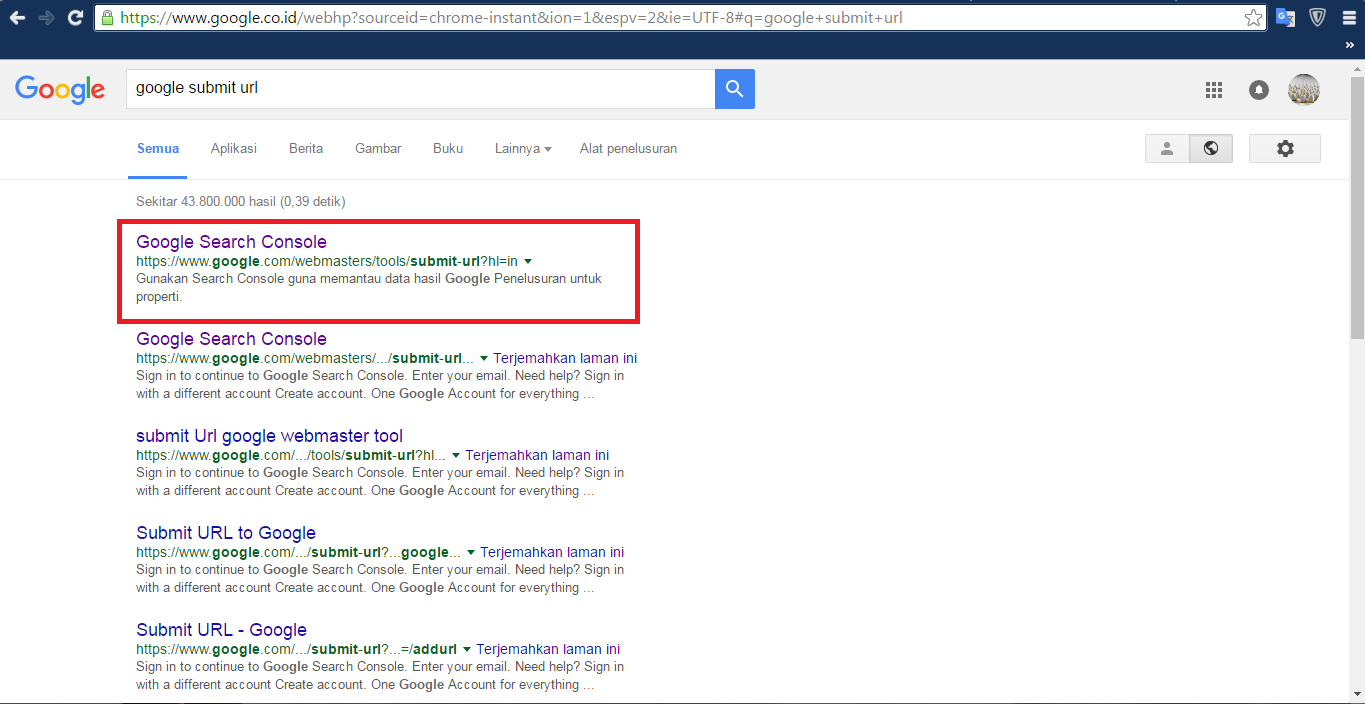The width and height of the screenshot is (1365, 704).
Task: Open search settings gear
Action: tap(1285, 148)
